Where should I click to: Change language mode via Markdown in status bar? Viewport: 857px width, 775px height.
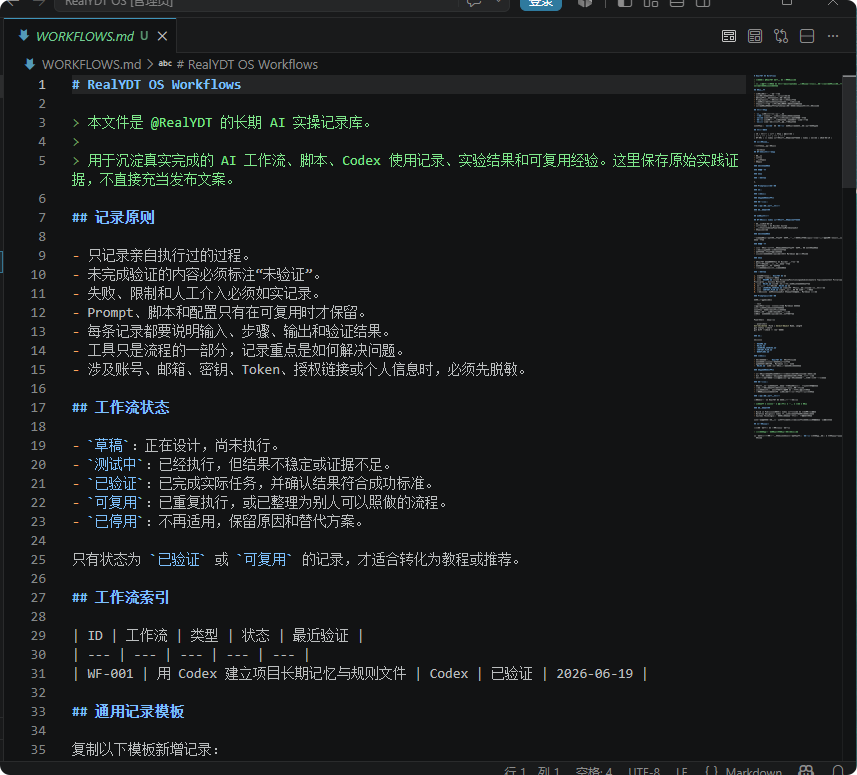753,771
